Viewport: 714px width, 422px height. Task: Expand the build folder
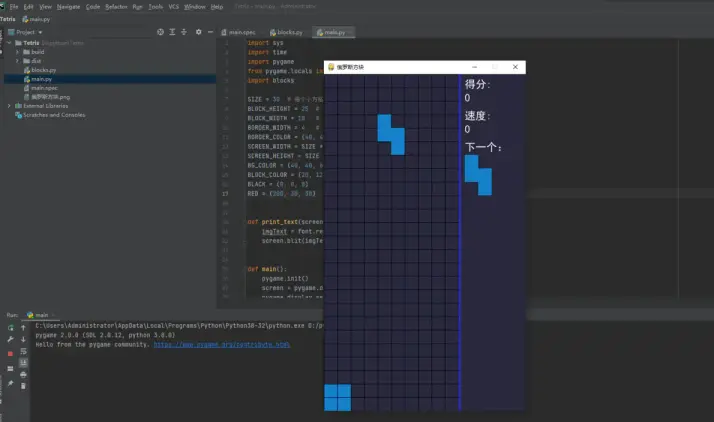(17, 52)
